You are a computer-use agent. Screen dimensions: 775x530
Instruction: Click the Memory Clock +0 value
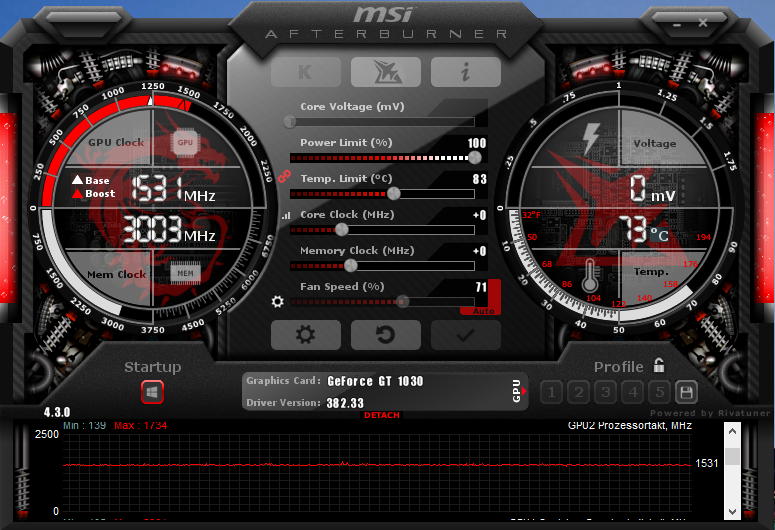pos(479,251)
